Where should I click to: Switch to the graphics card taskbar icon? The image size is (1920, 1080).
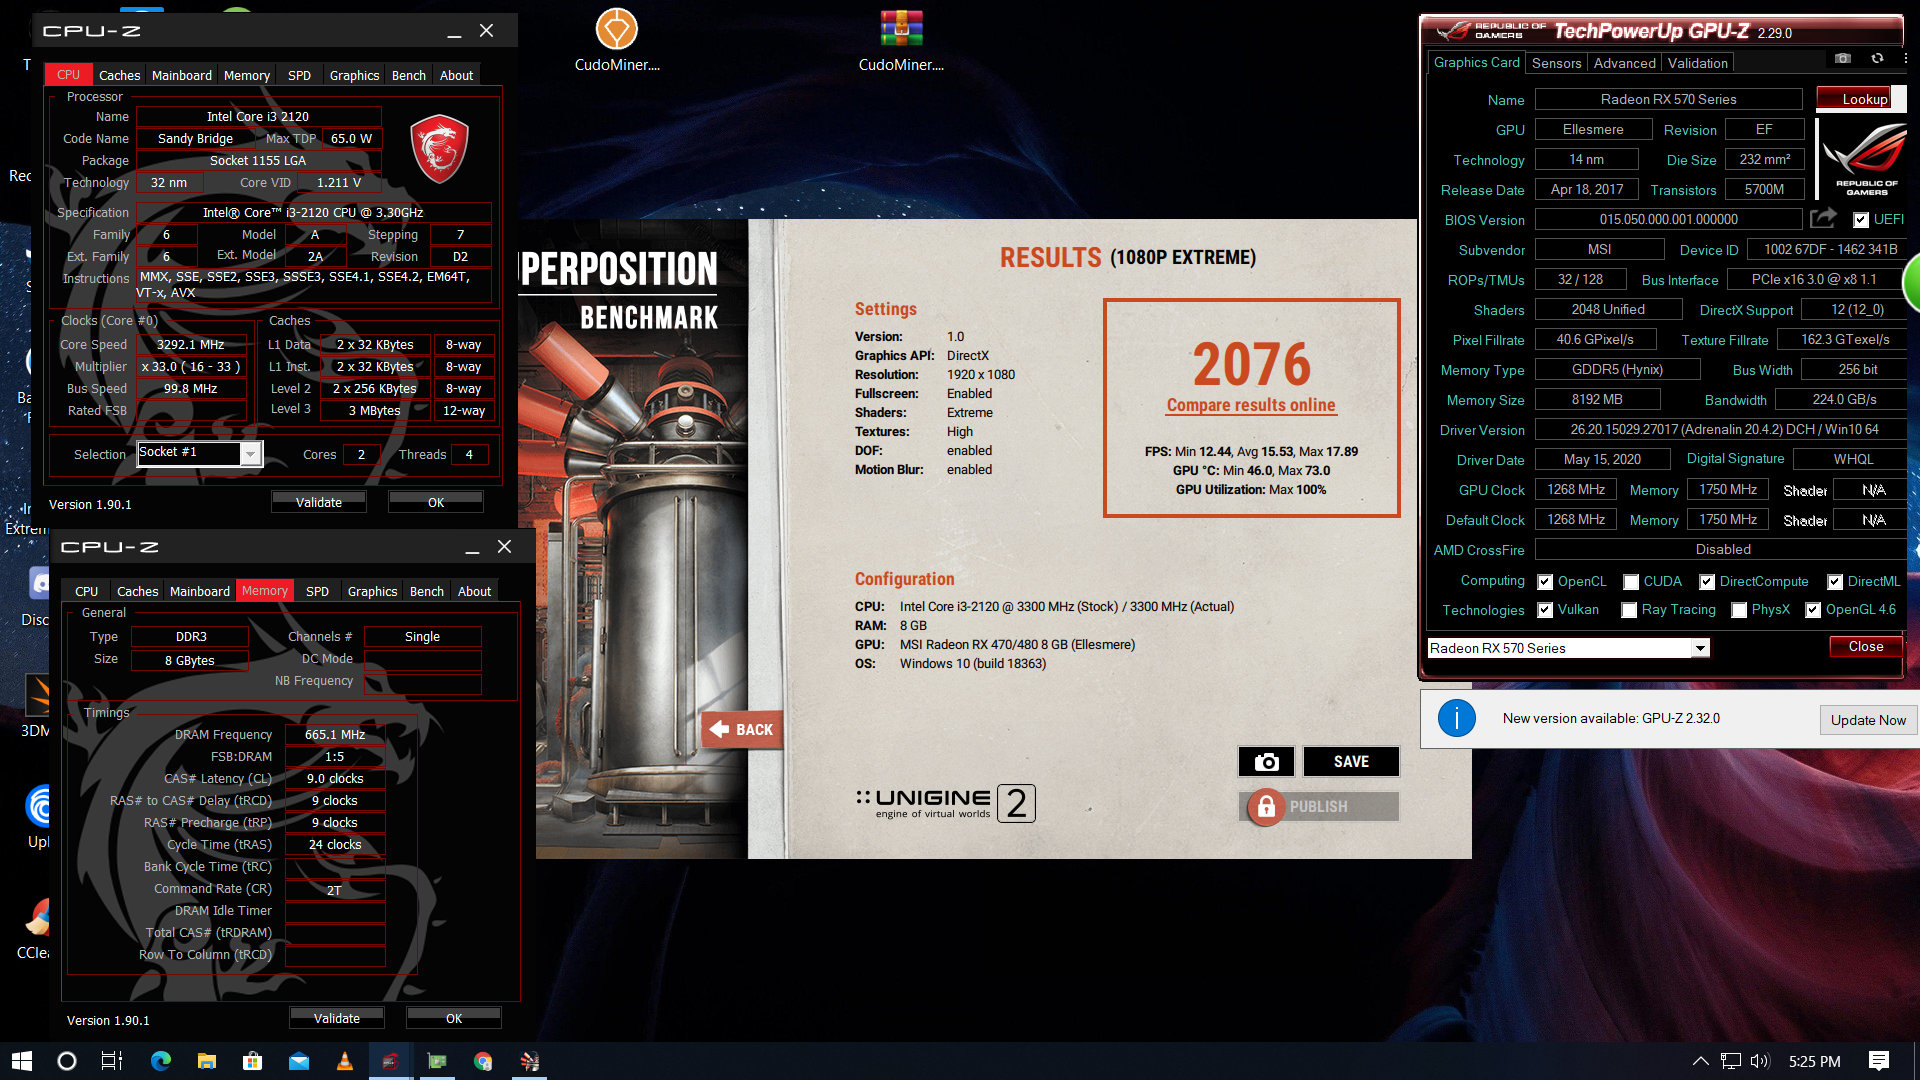tap(437, 1061)
